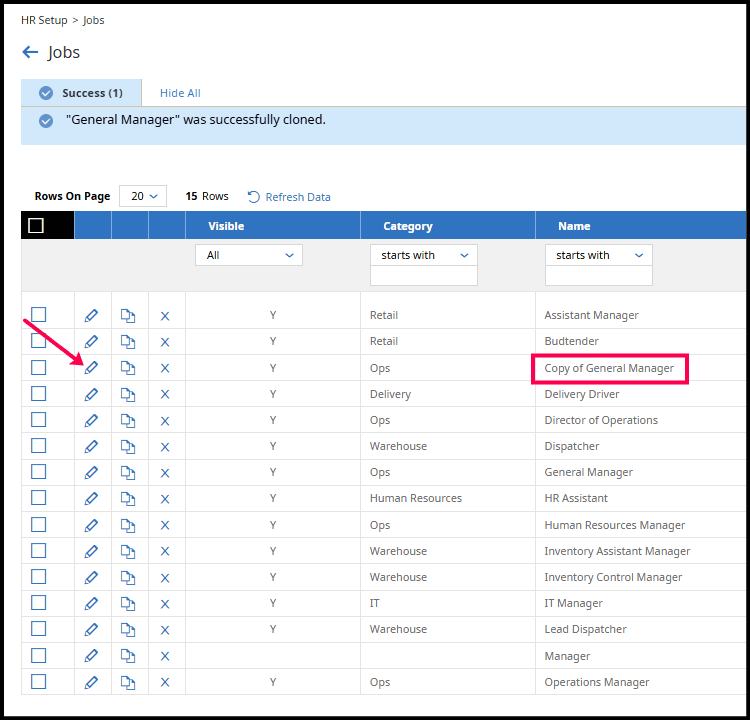
Task: Edit the Human Resources Manager job
Action: pyautogui.click(x=91, y=525)
